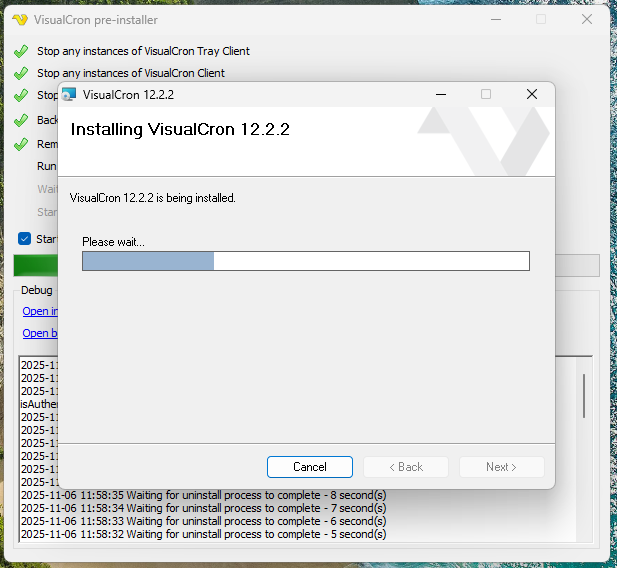Viewport: 617px width, 568px height.
Task: Click checkmark beside Stop VisualCron Client instances
Action: [21, 73]
